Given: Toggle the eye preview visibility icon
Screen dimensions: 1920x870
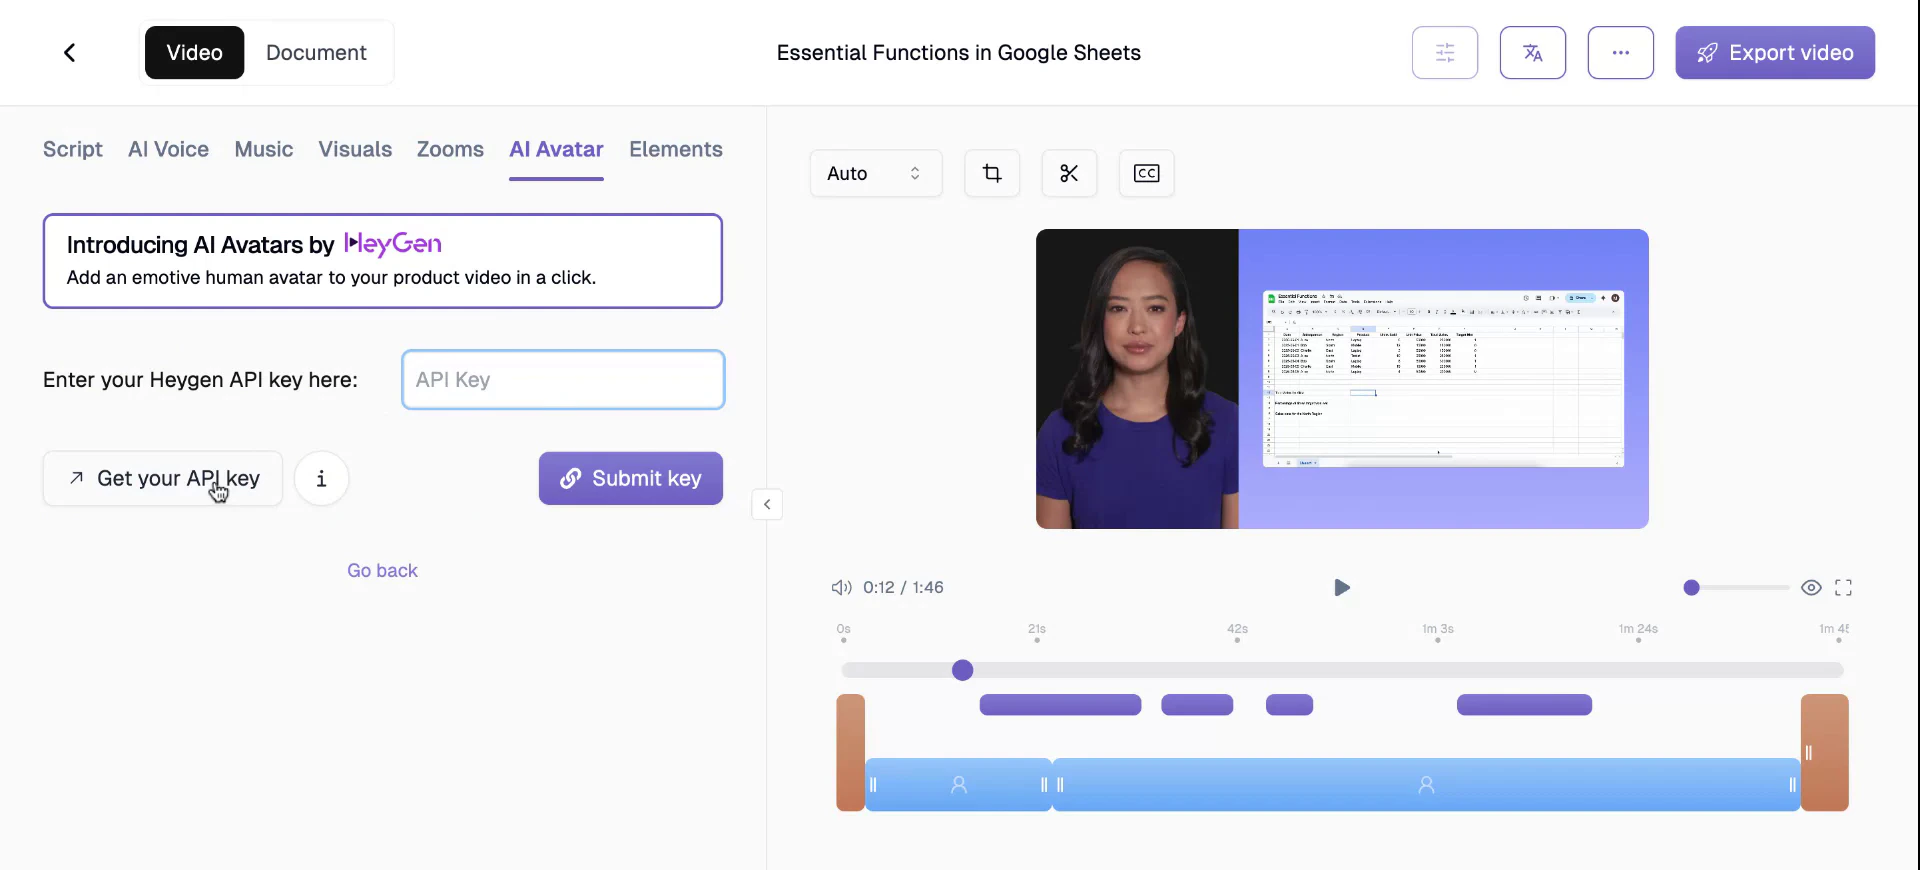Looking at the screenshot, I should [1811, 588].
